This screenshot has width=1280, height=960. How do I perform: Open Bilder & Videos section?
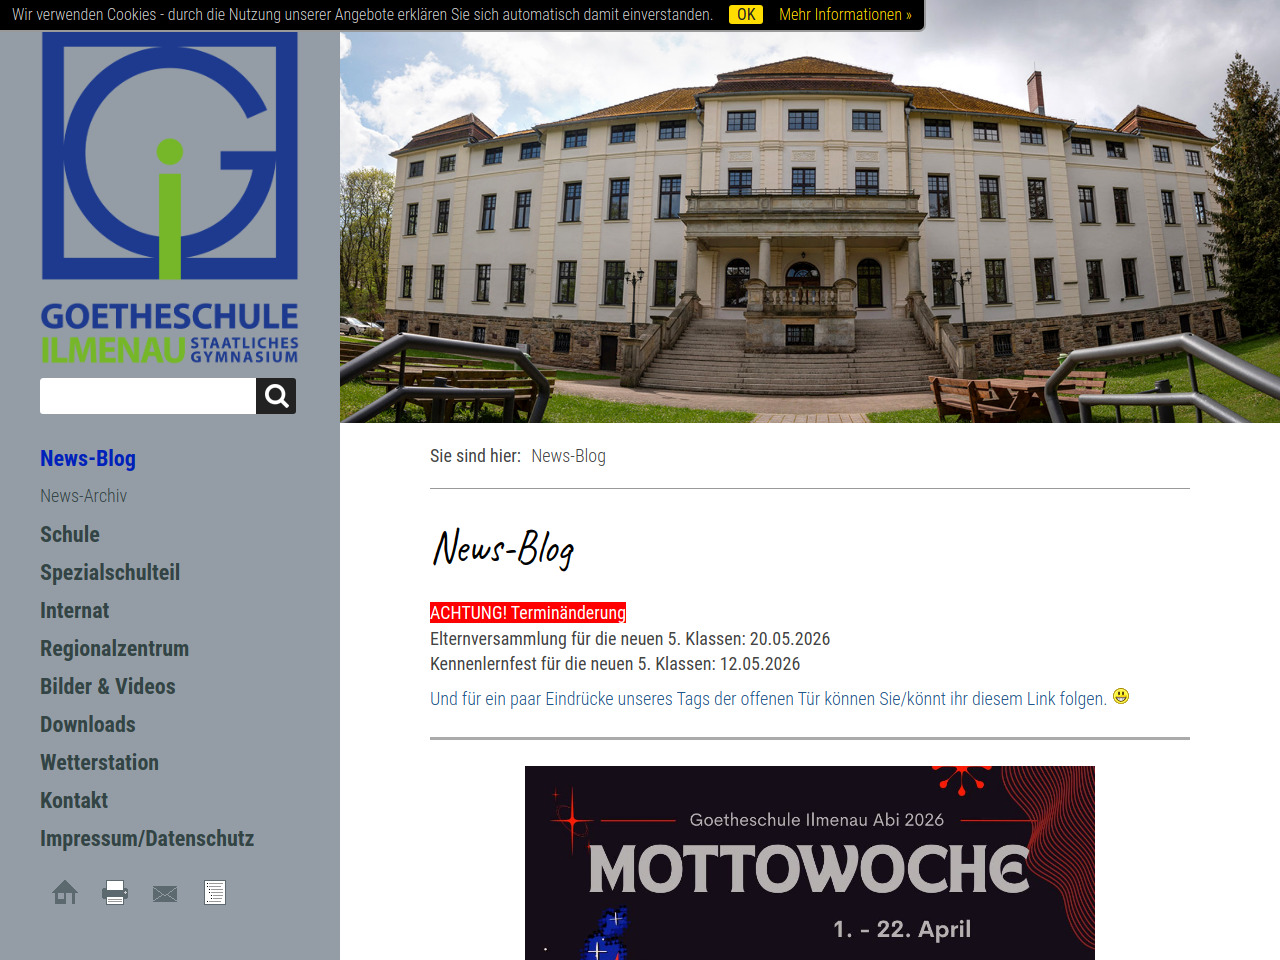[x=108, y=686]
